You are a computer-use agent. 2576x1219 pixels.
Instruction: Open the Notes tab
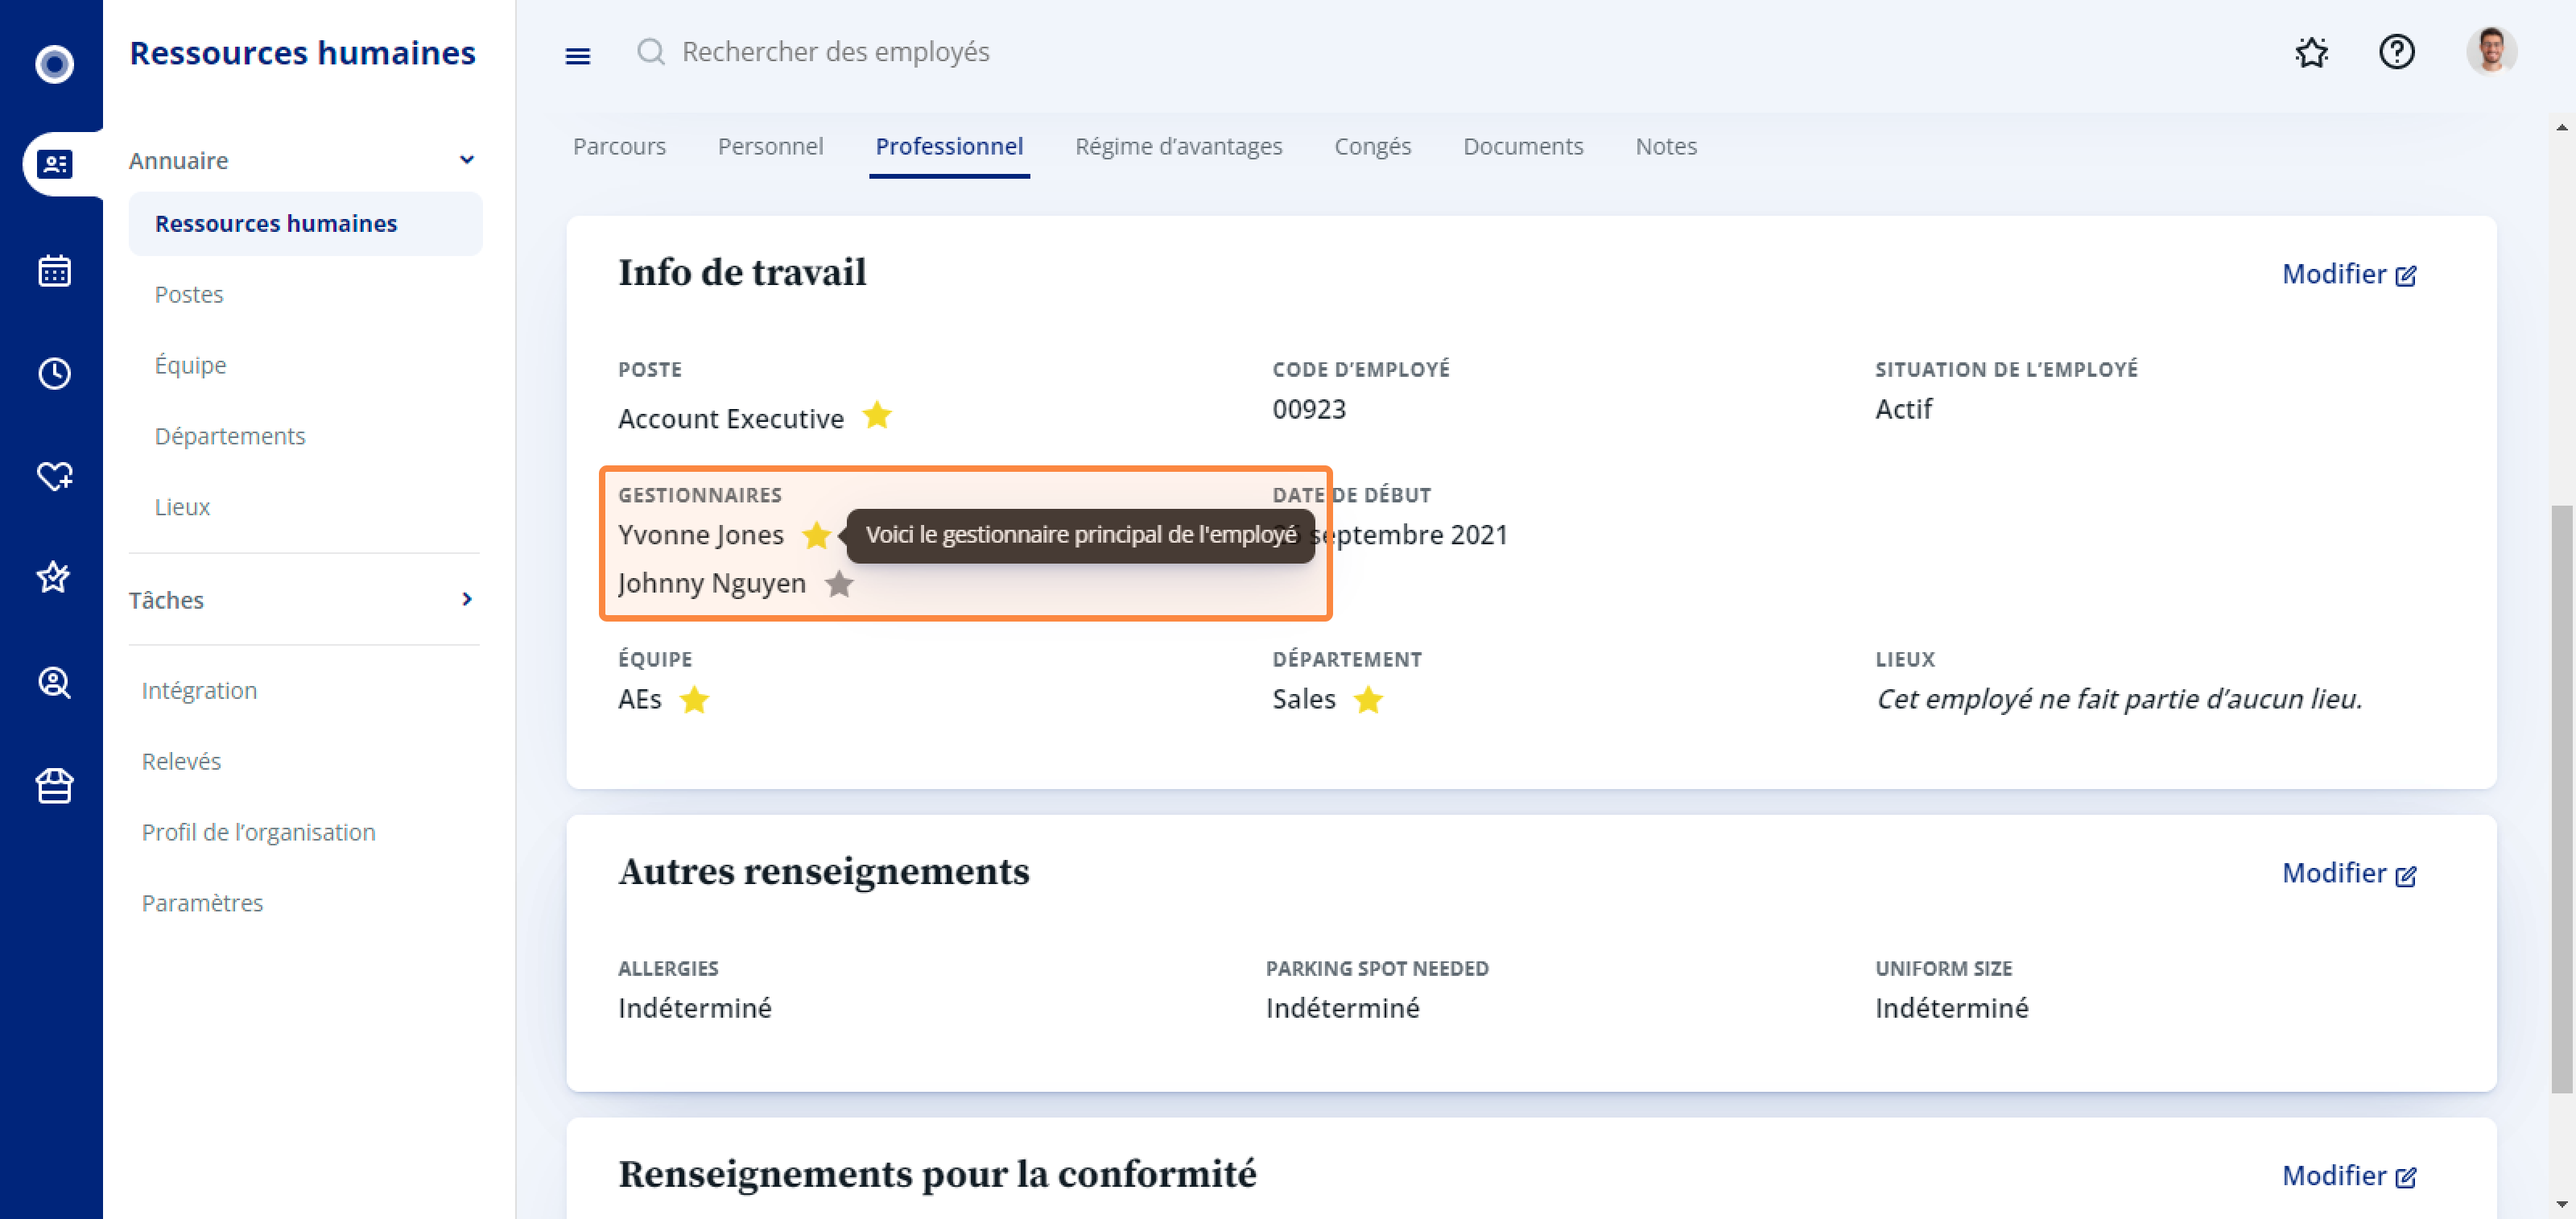(1666, 146)
